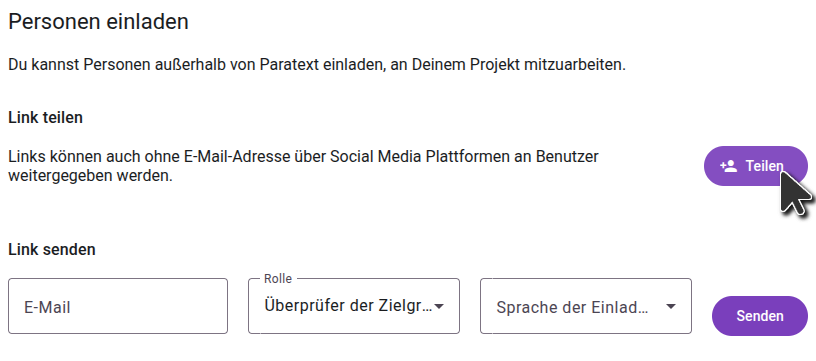Click the Senden button

click(x=760, y=316)
